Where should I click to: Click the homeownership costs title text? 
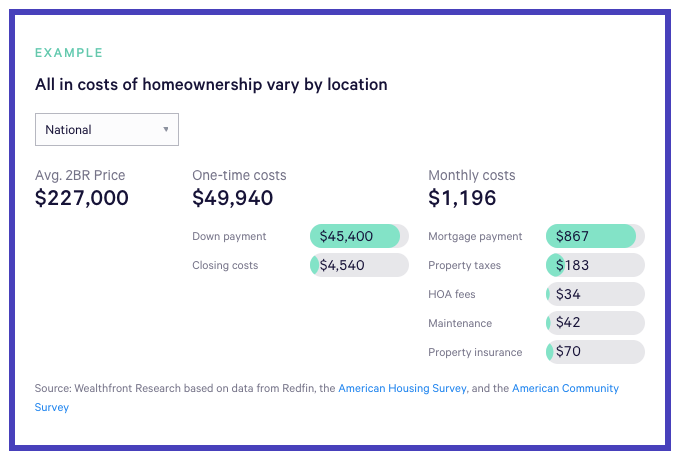coord(211,85)
